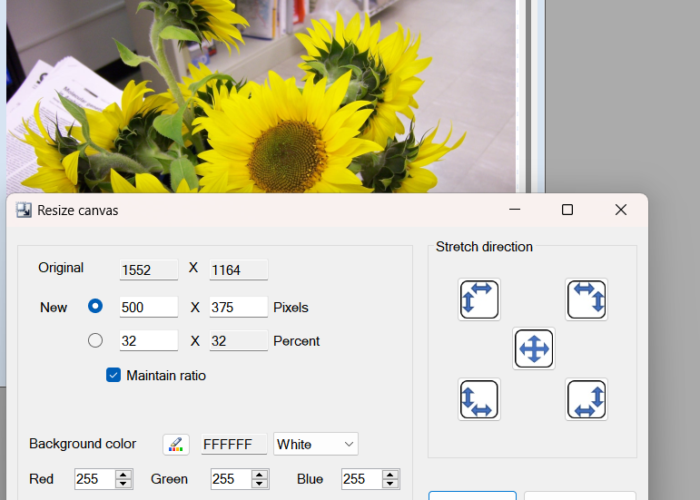This screenshot has width=700, height=500.
Task: Select top-left stretch direction icon
Action: [x=479, y=299]
